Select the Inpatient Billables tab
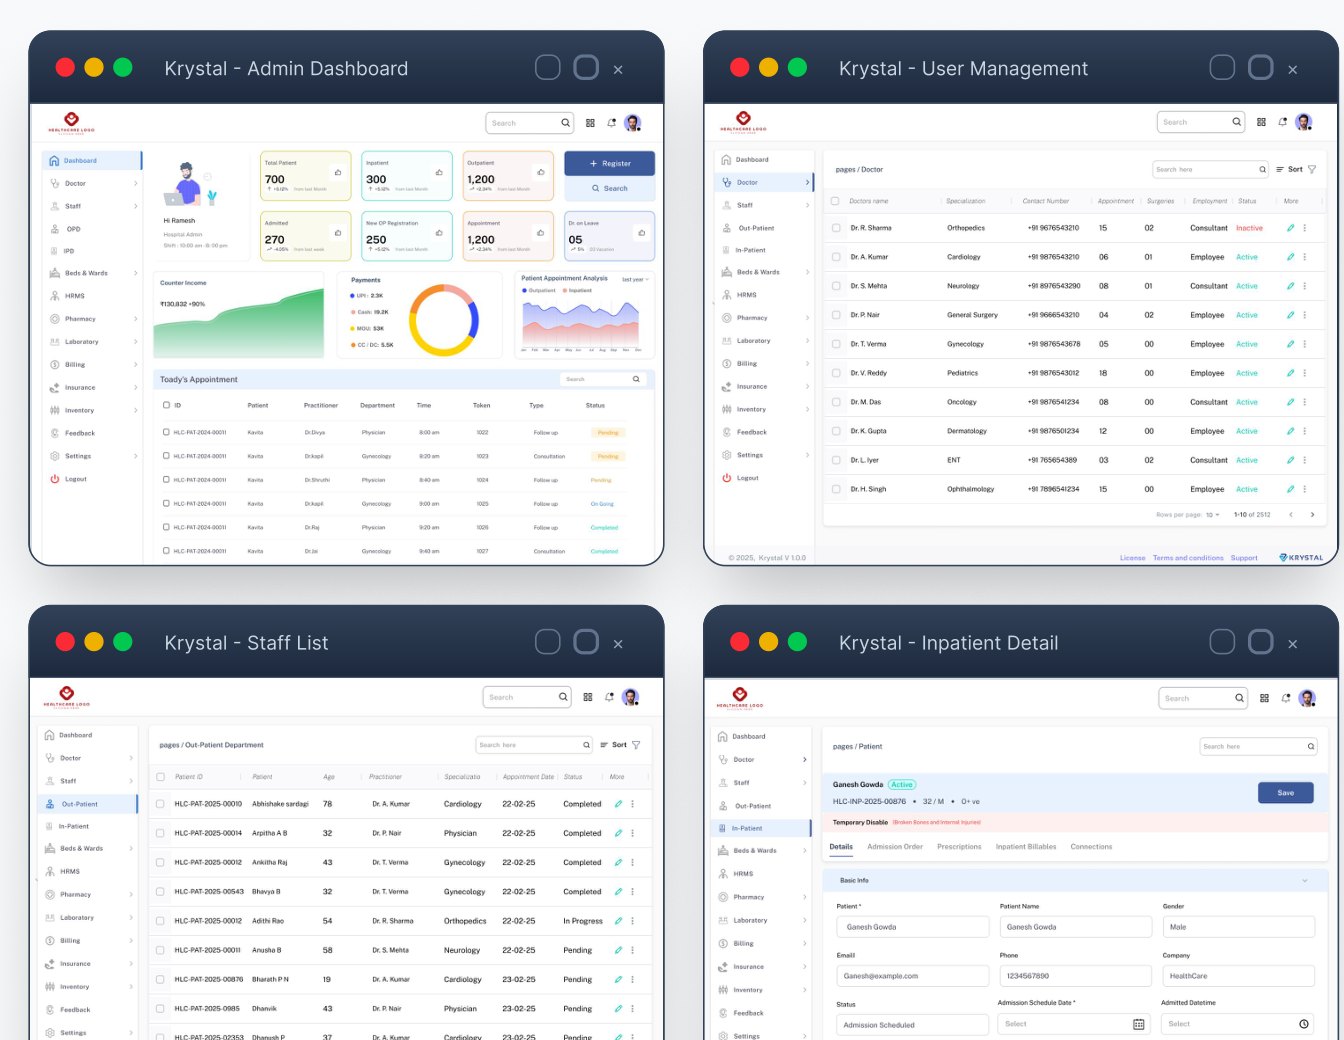Screen dimensions: 1344x1040 (x=1026, y=847)
